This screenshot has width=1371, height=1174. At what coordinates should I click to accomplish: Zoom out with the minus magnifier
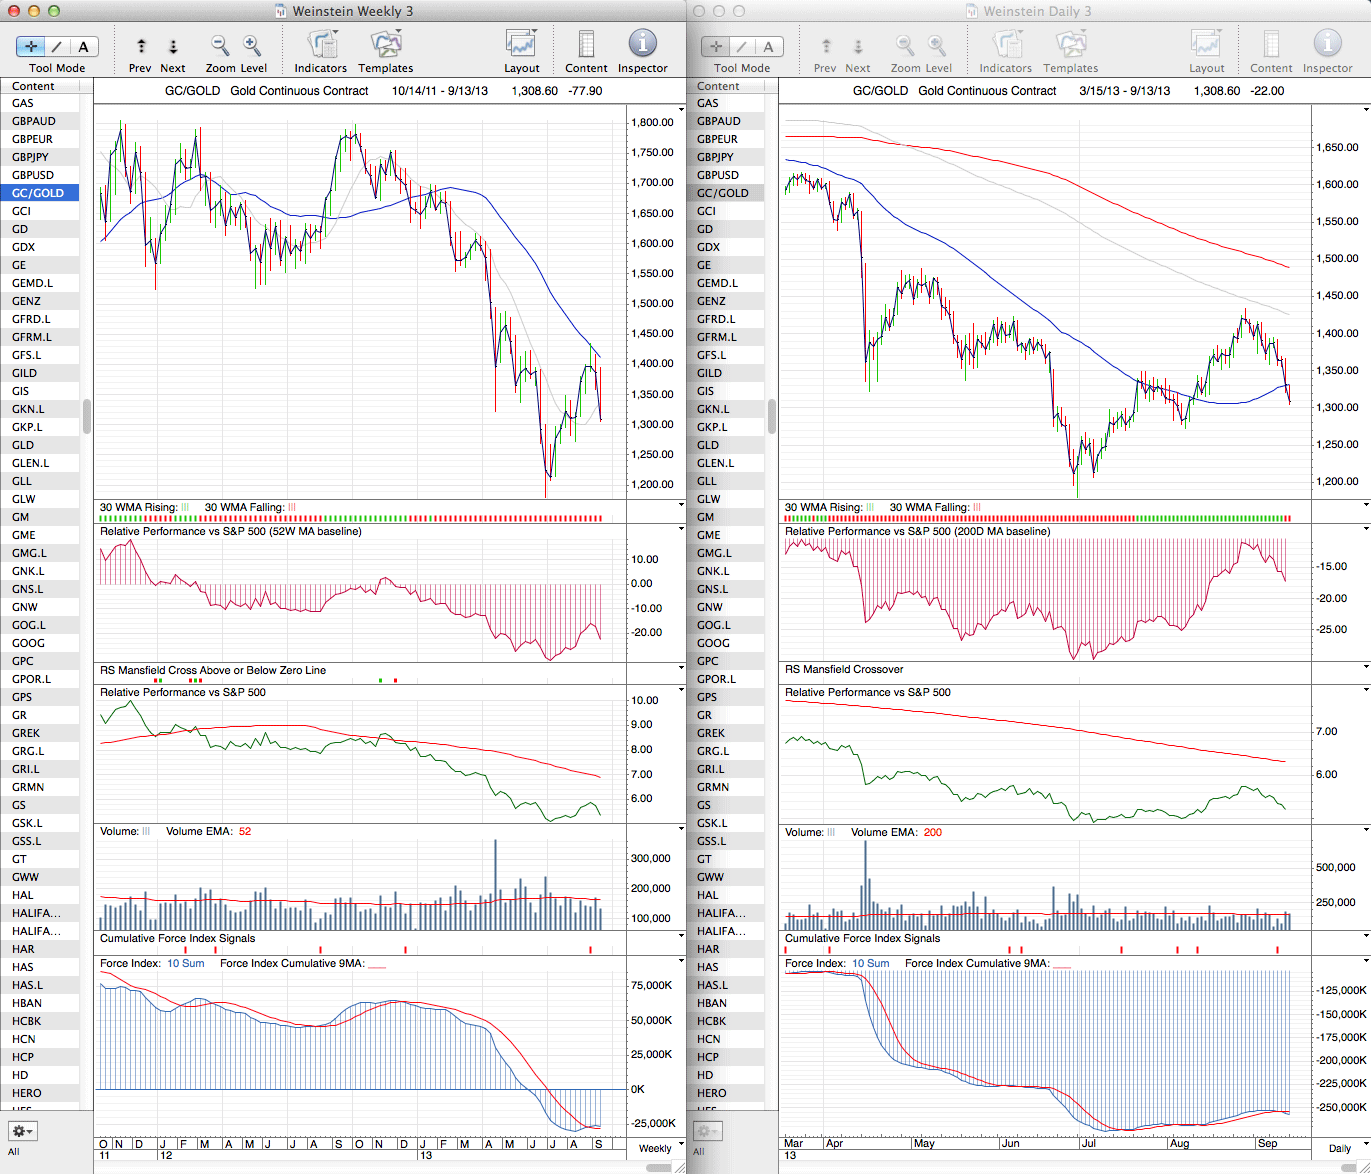pyautogui.click(x=219, y=46)
